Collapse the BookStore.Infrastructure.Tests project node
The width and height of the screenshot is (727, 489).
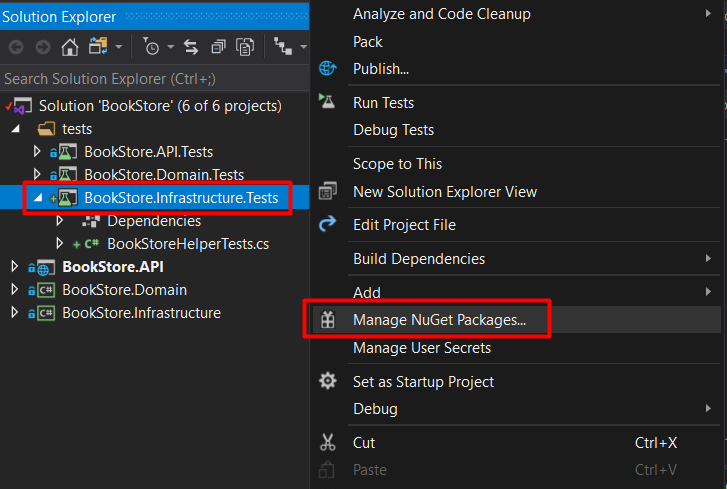coord(38,198)
